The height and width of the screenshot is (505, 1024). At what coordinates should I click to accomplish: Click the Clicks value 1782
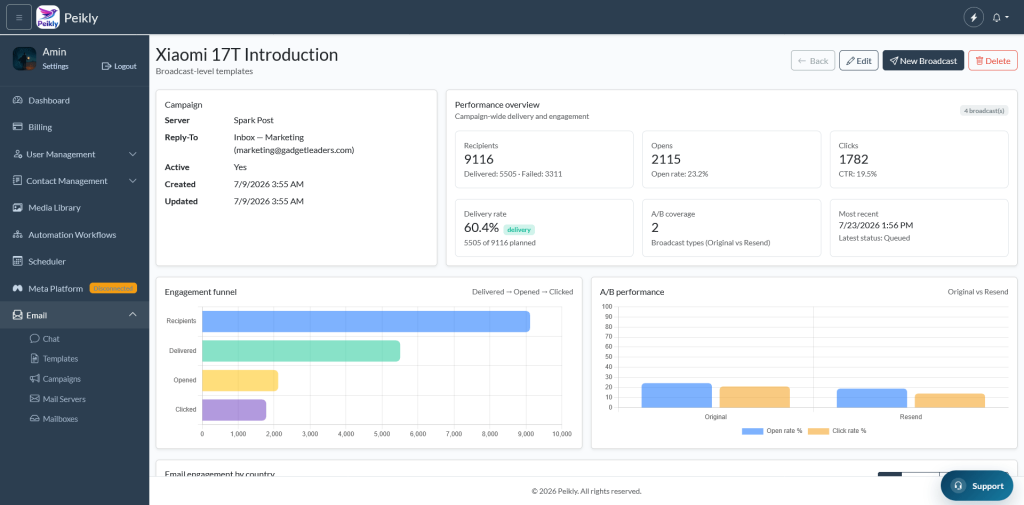[x=854, y=159]
